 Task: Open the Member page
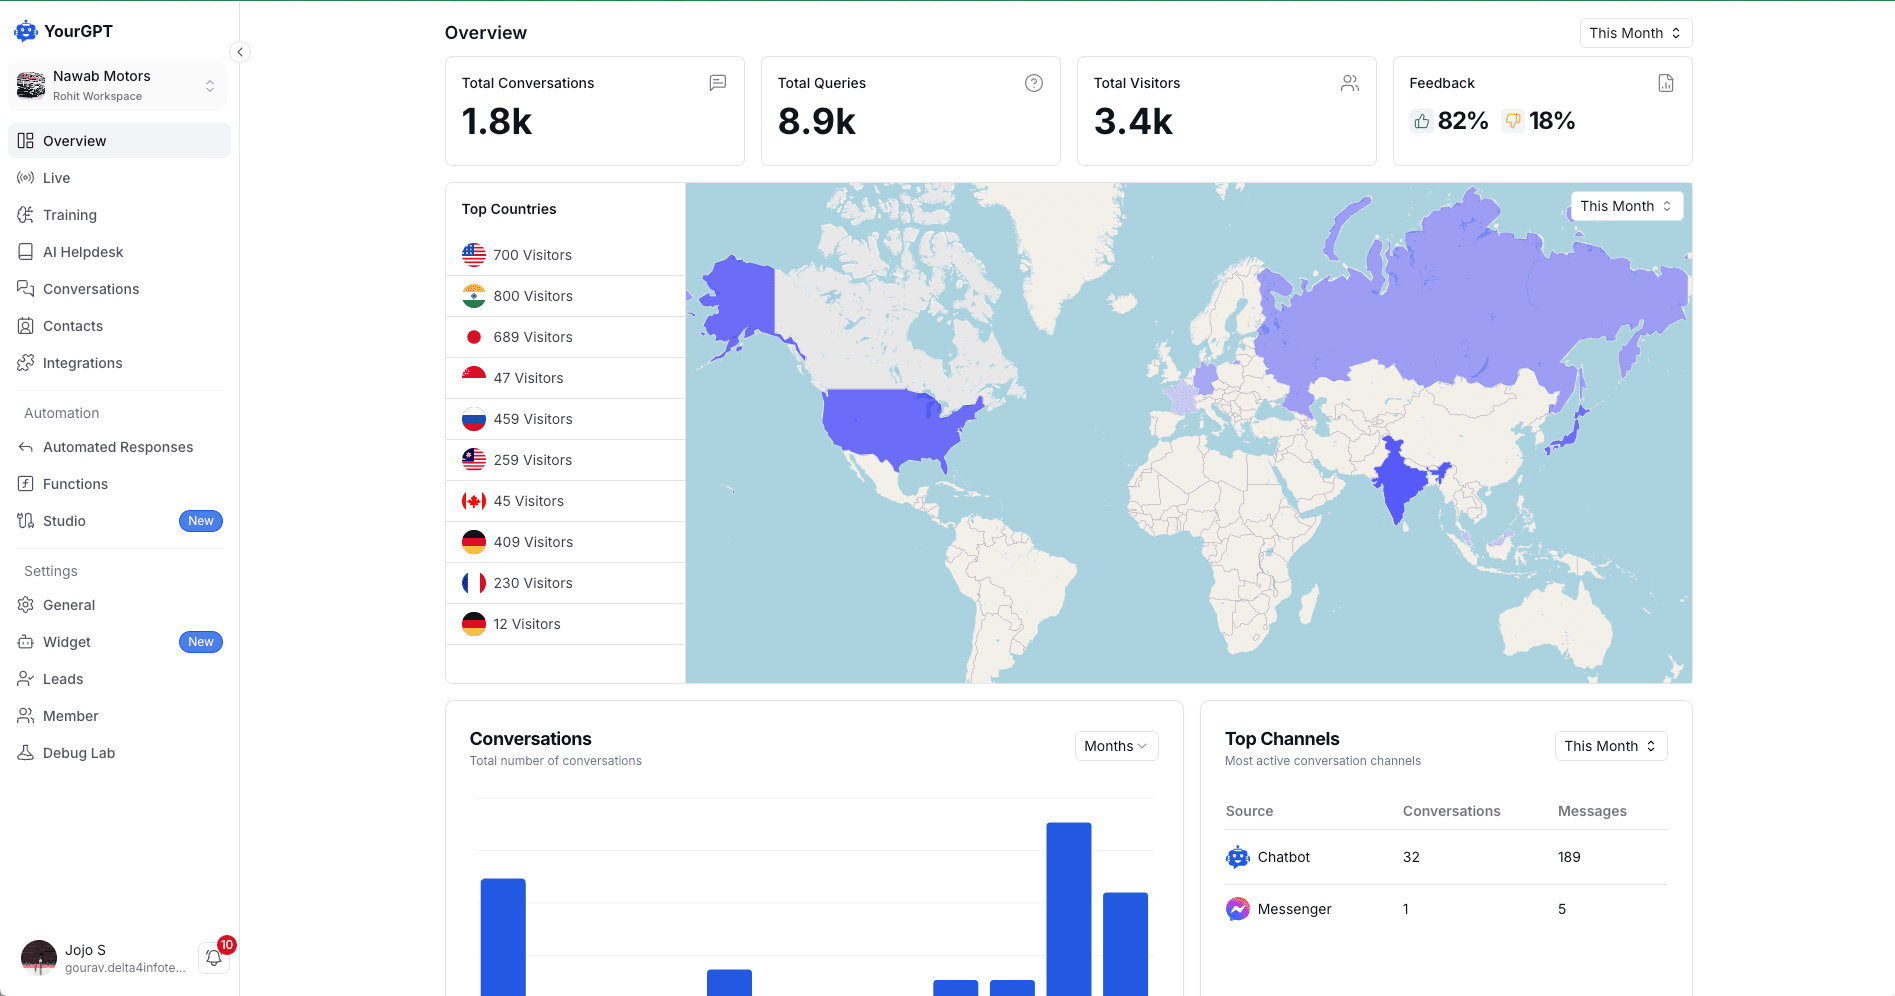click(119, 716)
